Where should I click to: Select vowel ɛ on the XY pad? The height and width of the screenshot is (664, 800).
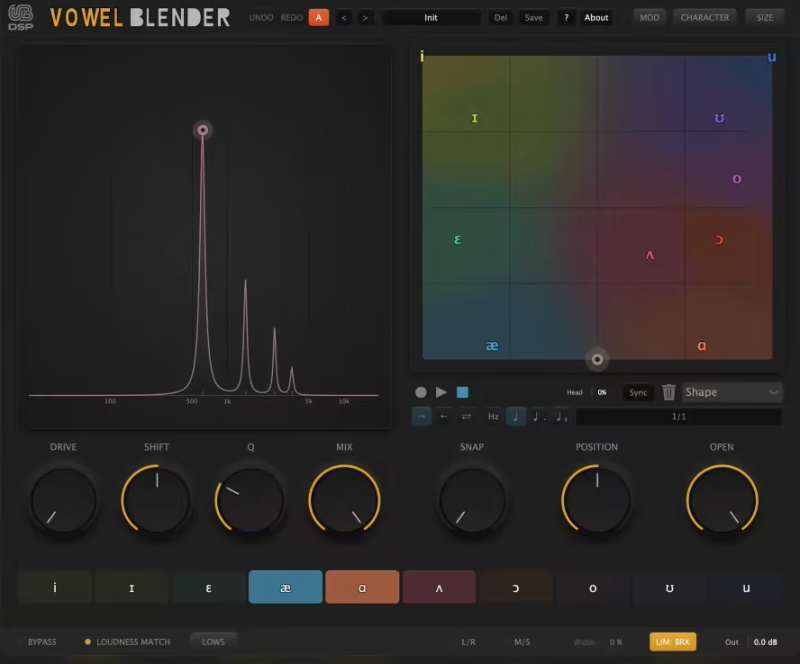457,240
